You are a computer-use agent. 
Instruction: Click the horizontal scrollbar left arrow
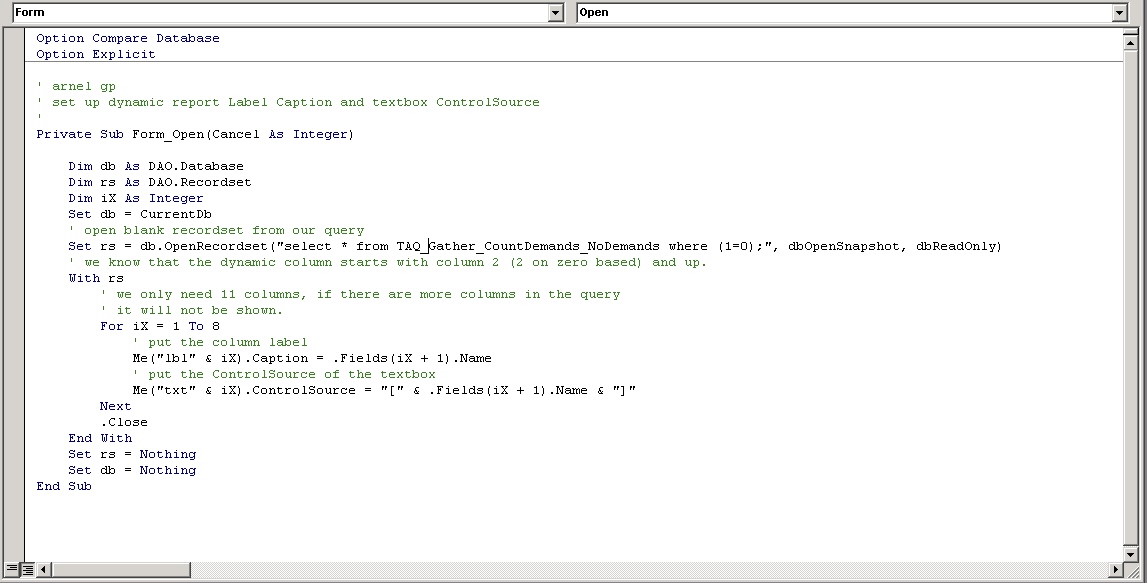43,569
